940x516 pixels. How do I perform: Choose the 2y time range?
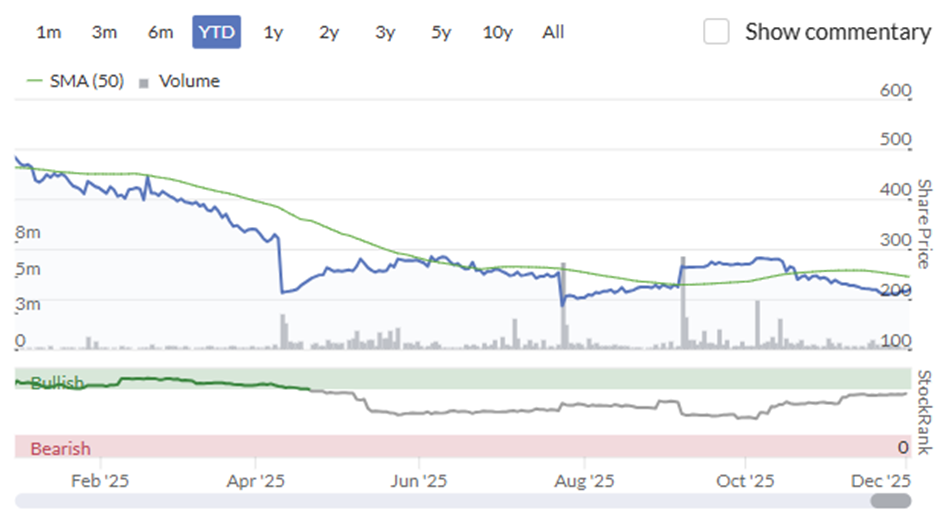click(329, 32)
